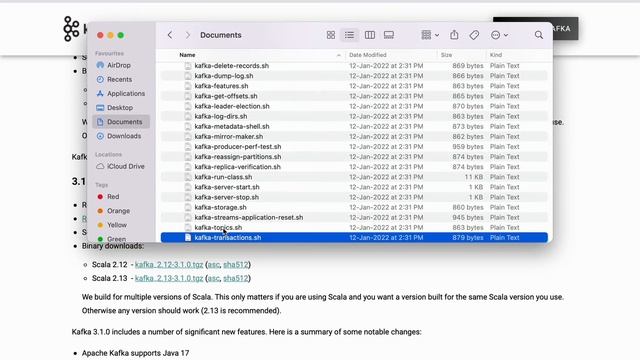Sort files by Date Modified column header

367,55
